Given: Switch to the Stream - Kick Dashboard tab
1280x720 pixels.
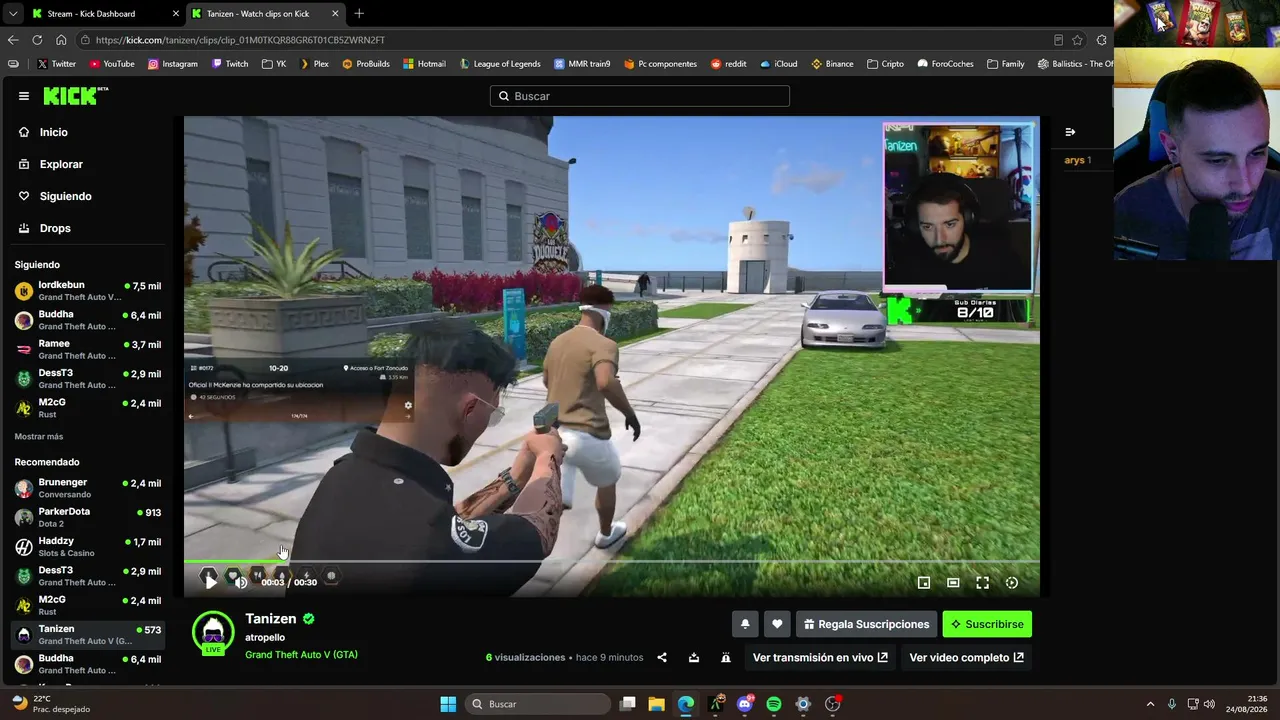Looking at the screenshot, I should 104,14.
